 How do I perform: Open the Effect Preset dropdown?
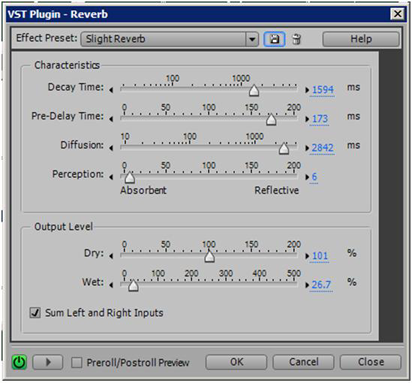pos(252,39)
